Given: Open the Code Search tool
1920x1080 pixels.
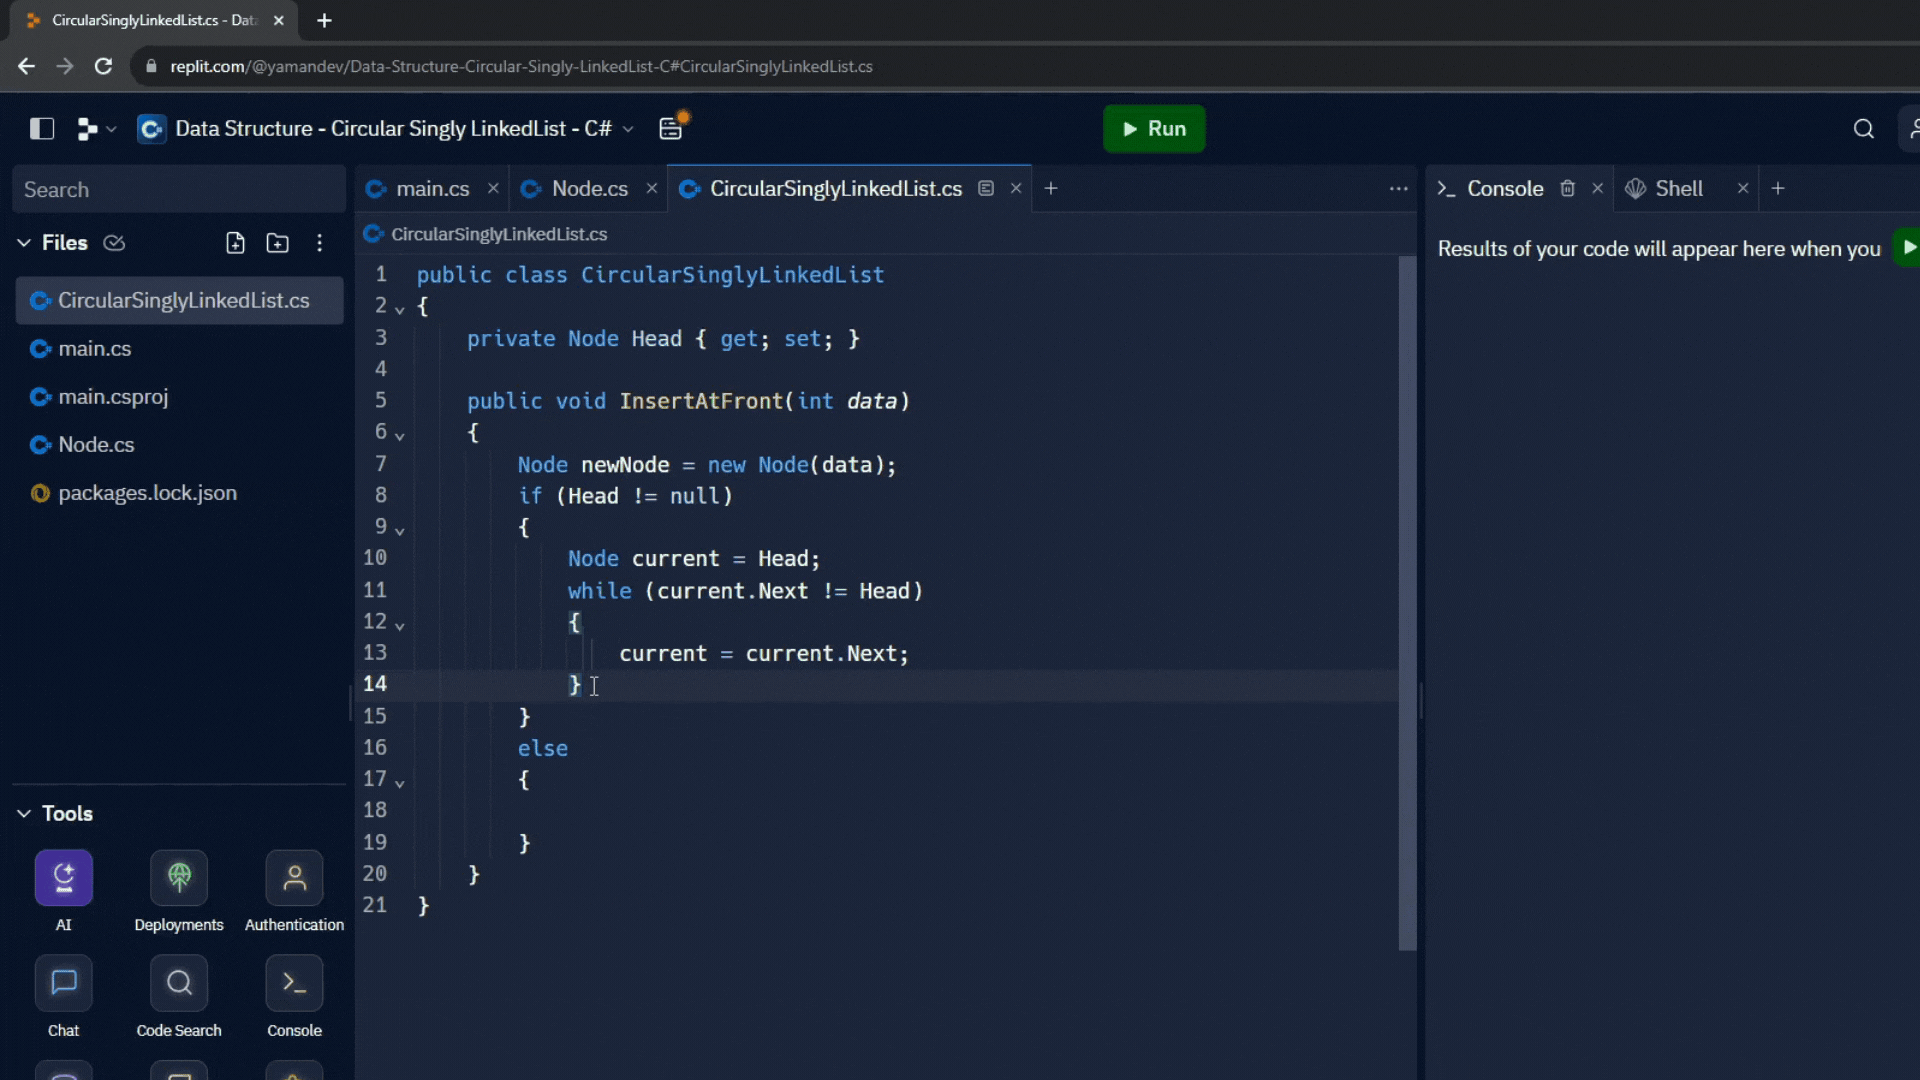Looking at the screenshot, I should [179, 984].
